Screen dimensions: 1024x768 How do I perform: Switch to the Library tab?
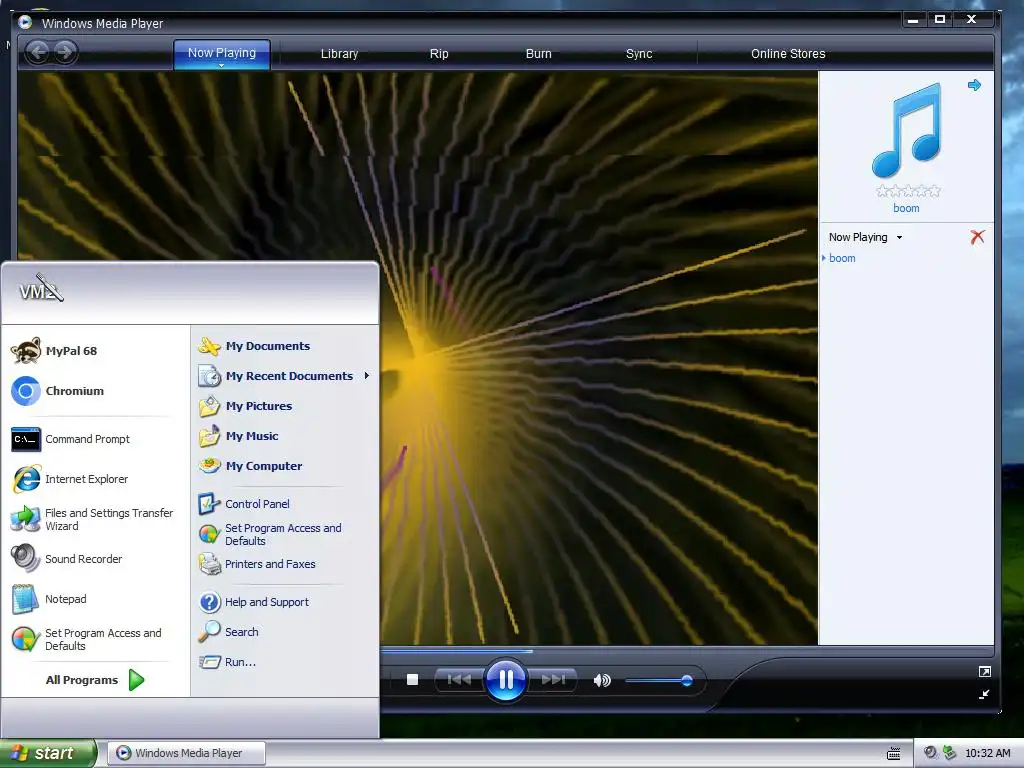(x=339, y=54)
